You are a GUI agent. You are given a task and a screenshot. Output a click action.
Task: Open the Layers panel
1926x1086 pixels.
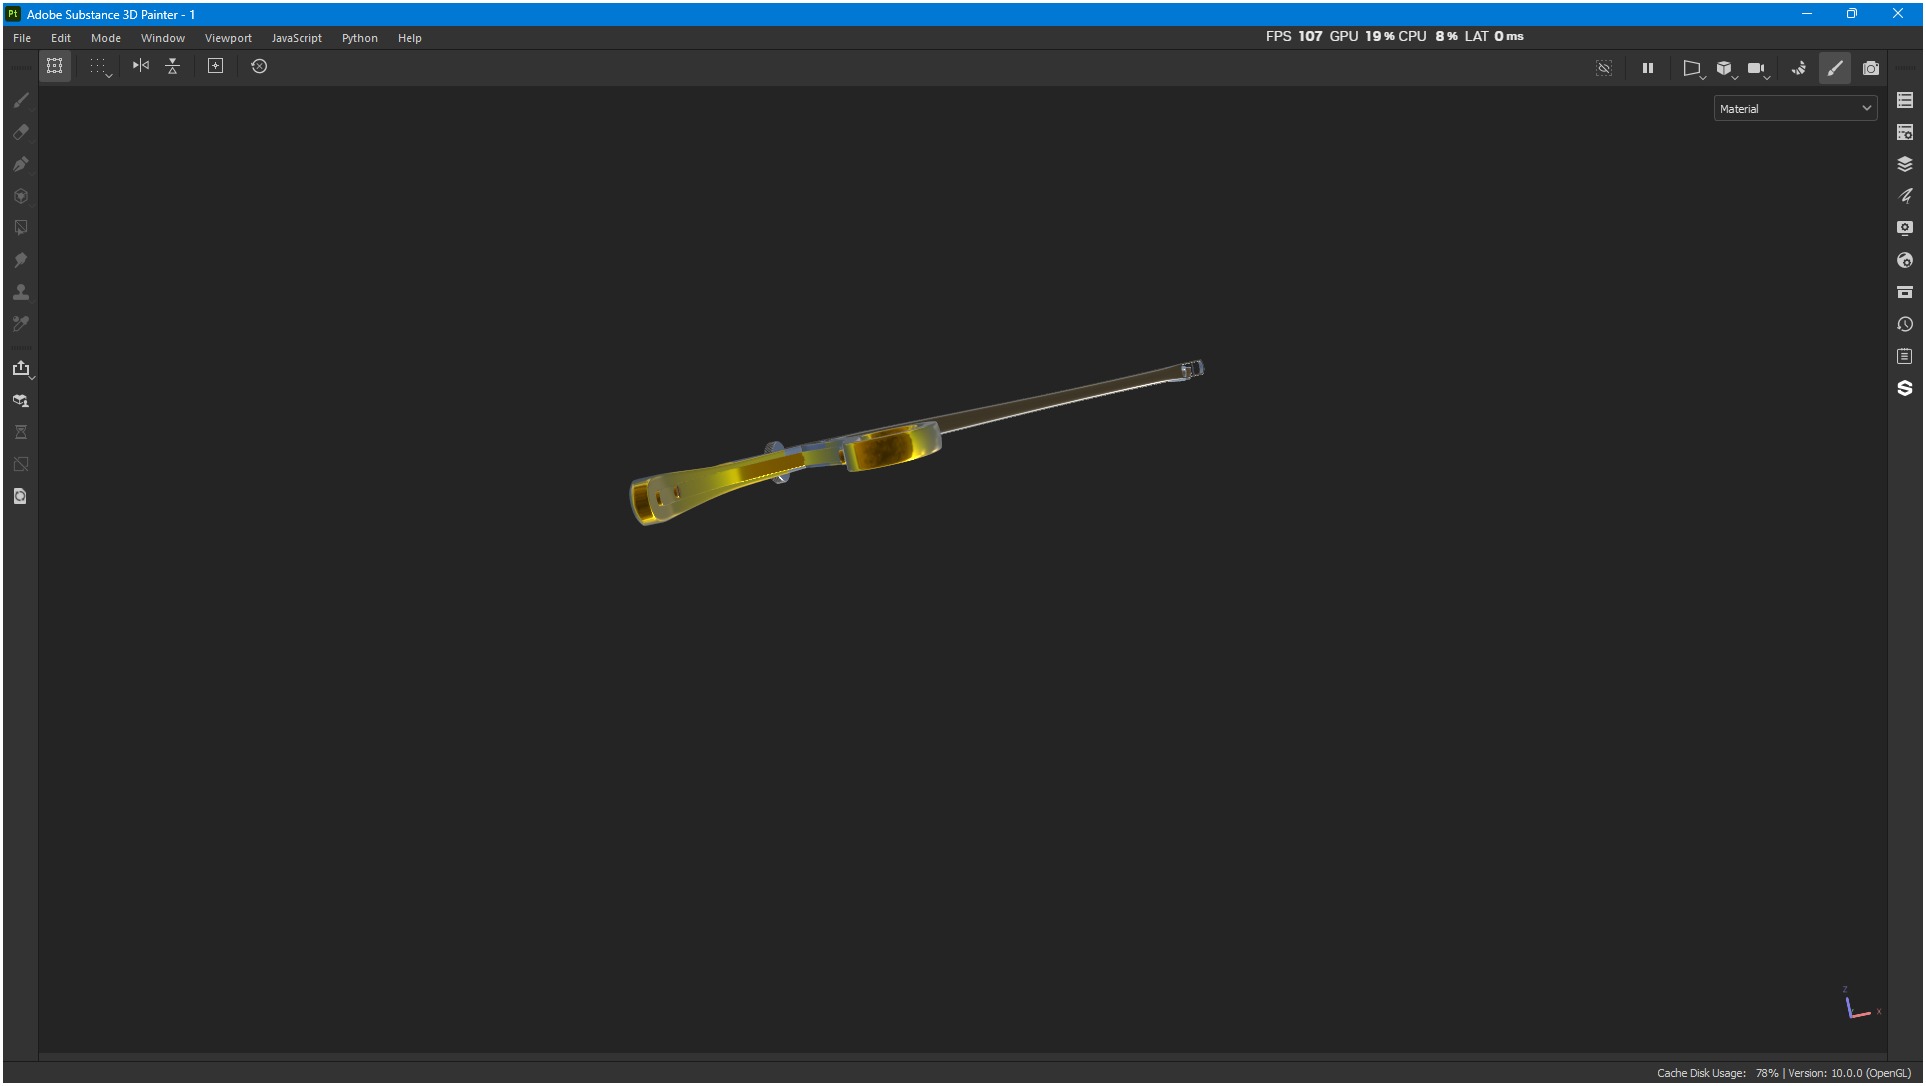[1905, 164]
